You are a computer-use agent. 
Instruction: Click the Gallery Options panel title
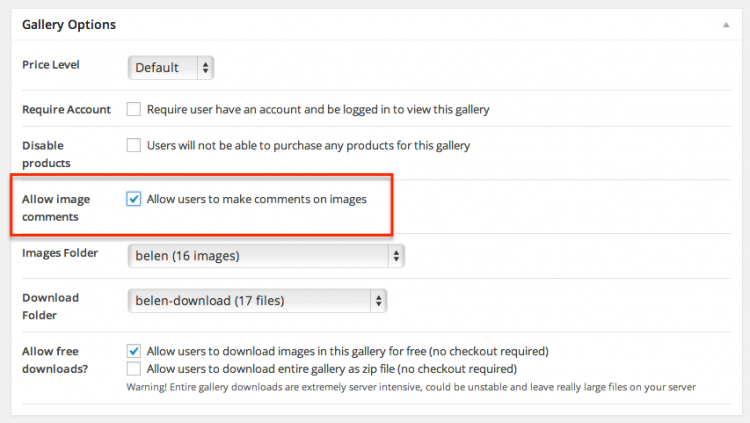(69, 24)
